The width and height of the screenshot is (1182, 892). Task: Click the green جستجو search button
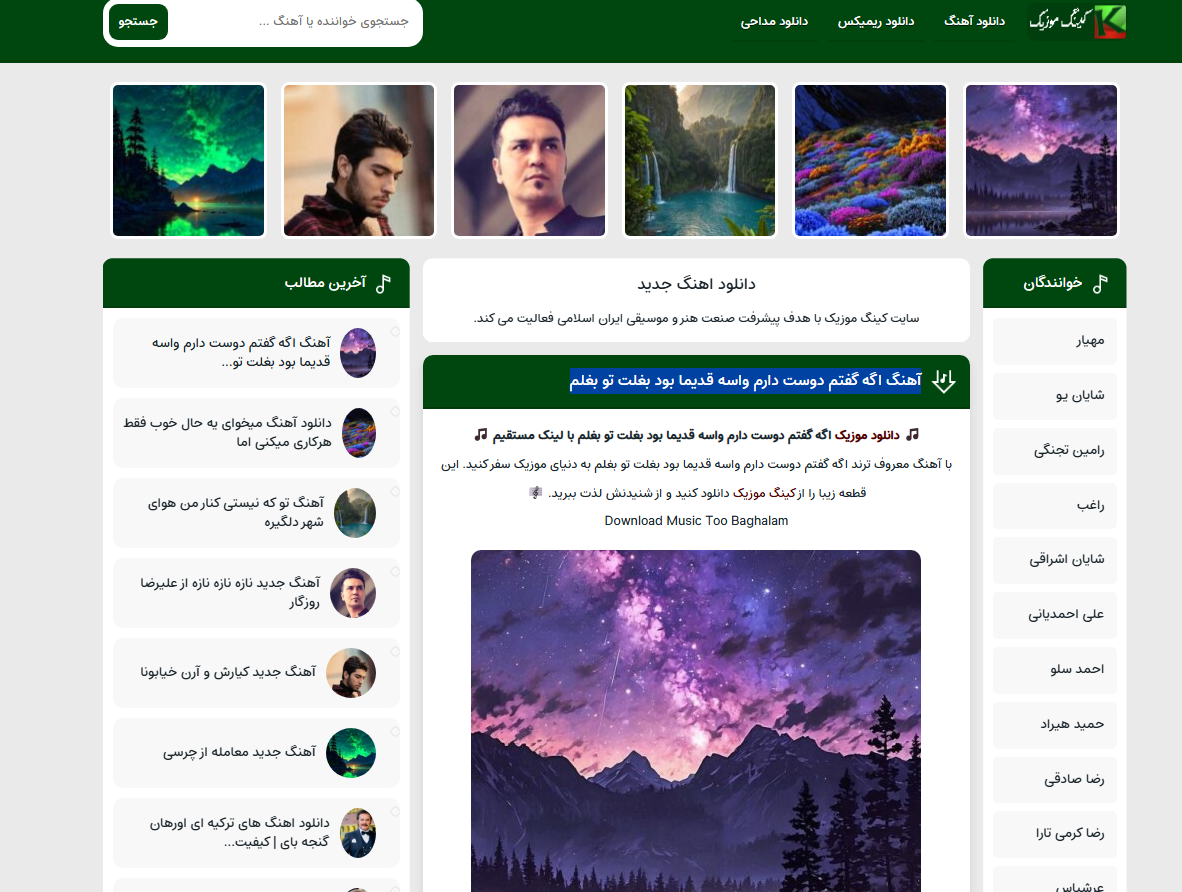(x=139, y=21)
